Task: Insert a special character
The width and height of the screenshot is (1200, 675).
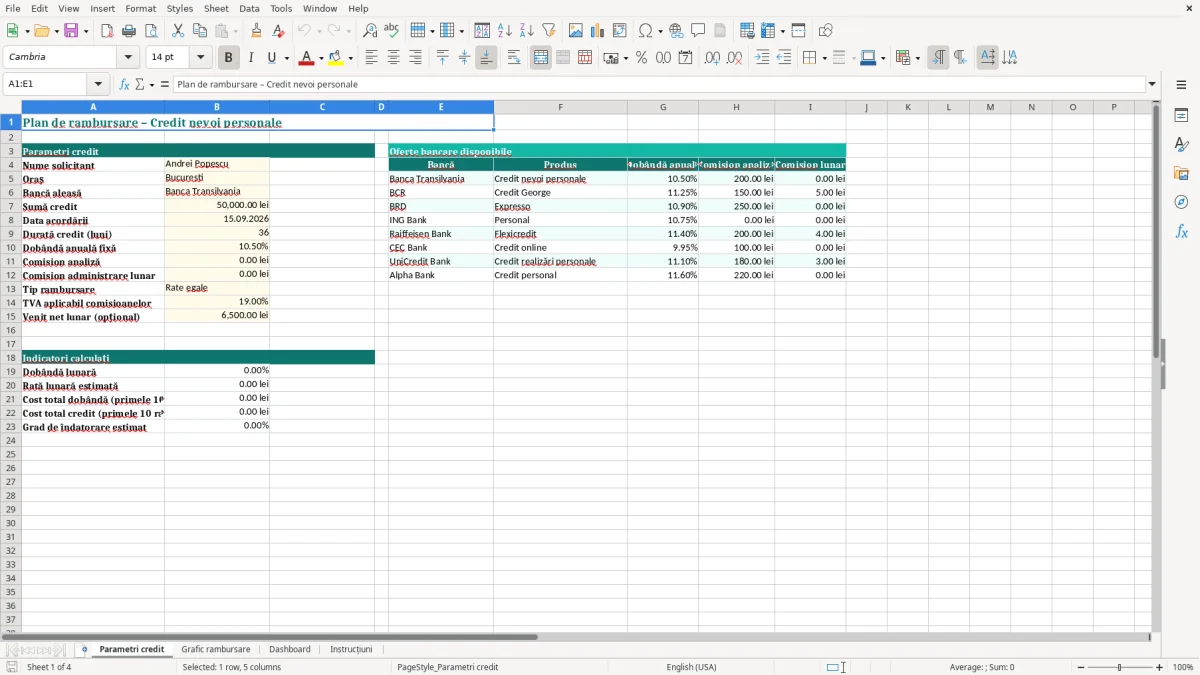Action: point(645,31)
